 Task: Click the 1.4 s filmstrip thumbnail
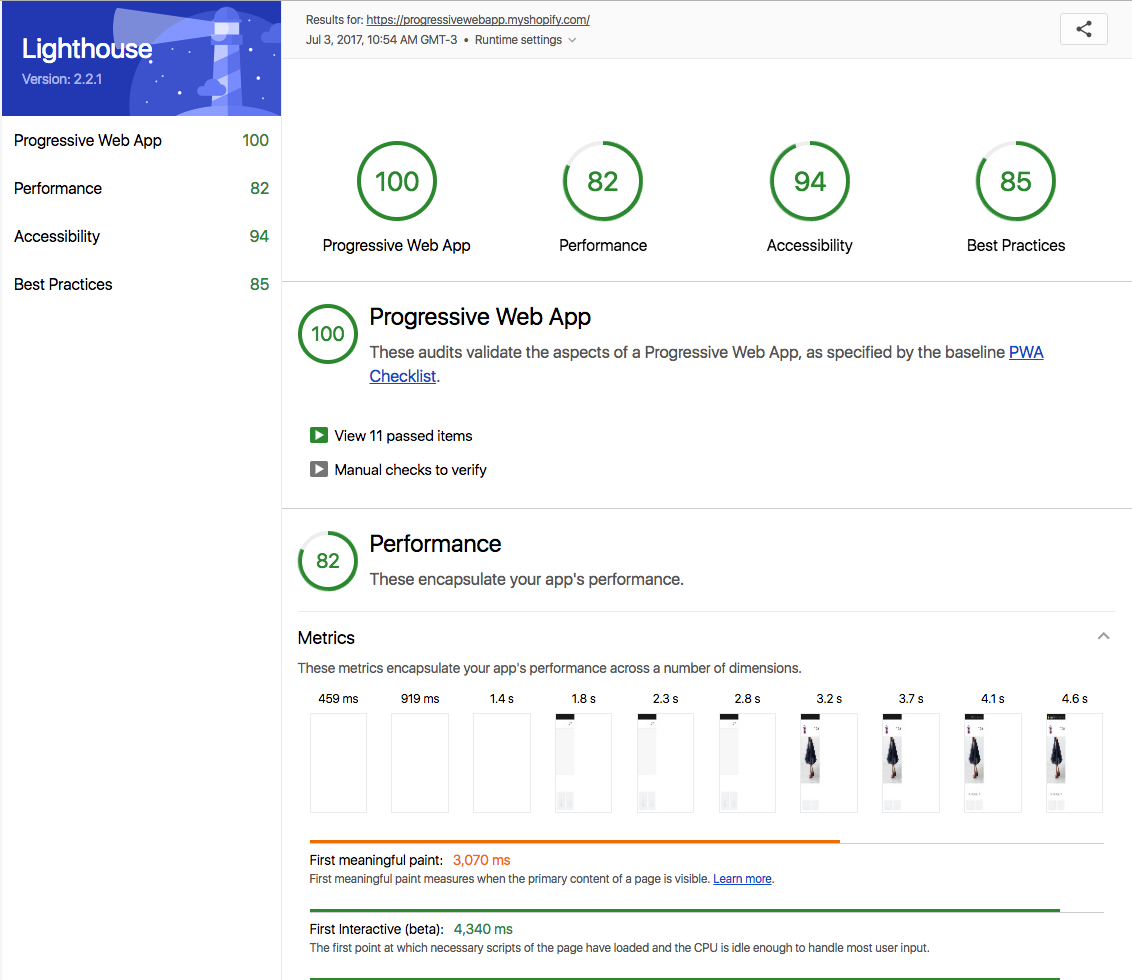point(502,763)
